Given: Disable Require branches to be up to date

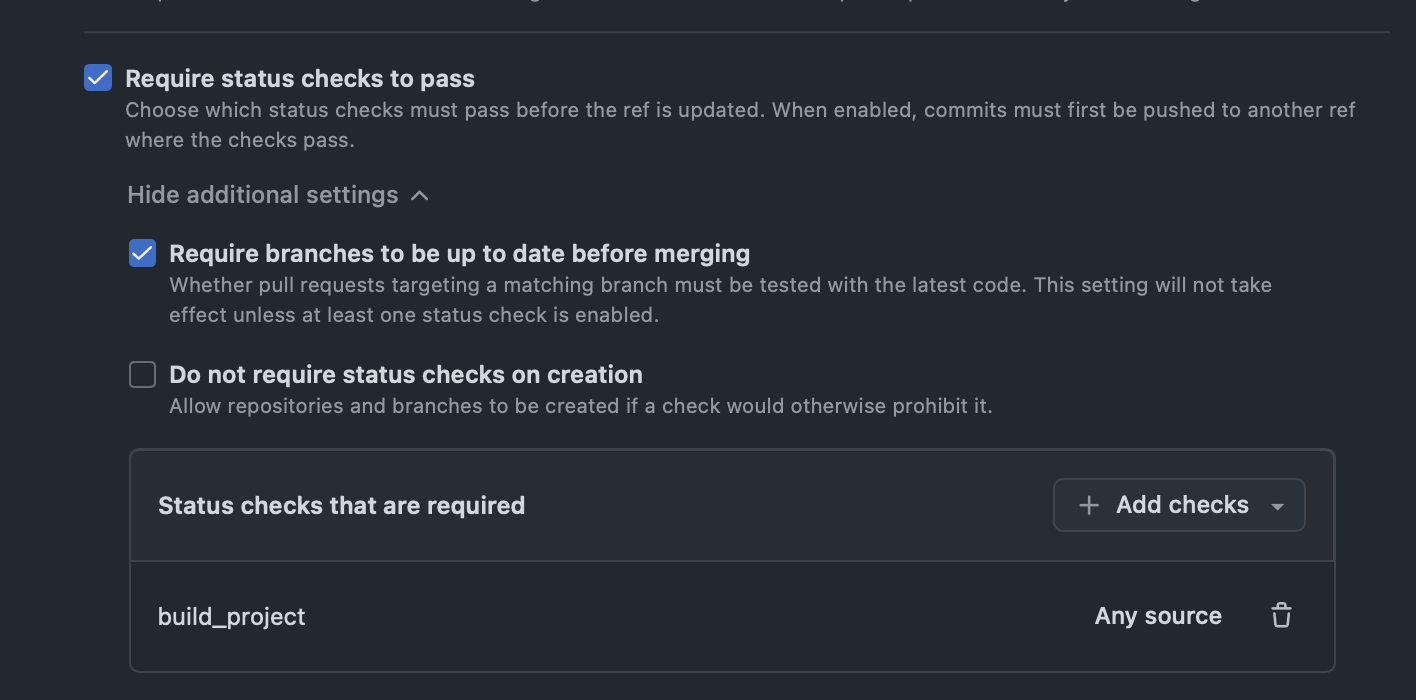Looking at the screenshot, I should pos(143,253).
